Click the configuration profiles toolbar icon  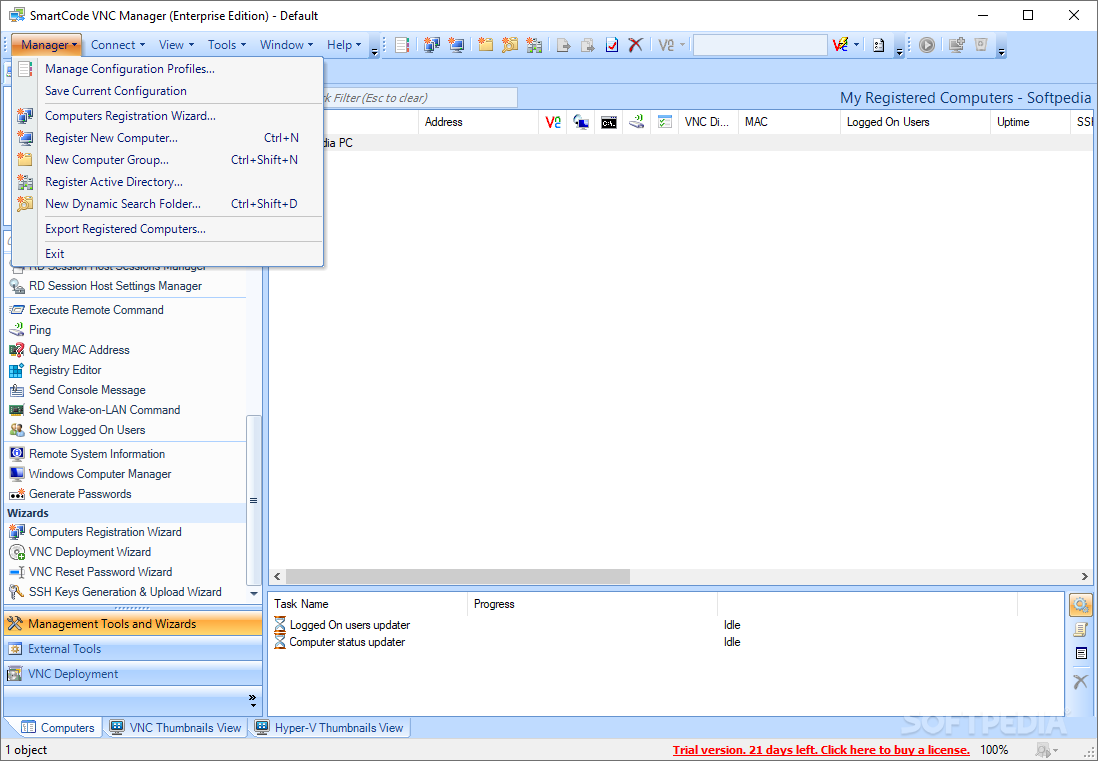pyautogui.click(x=402, y=45)
